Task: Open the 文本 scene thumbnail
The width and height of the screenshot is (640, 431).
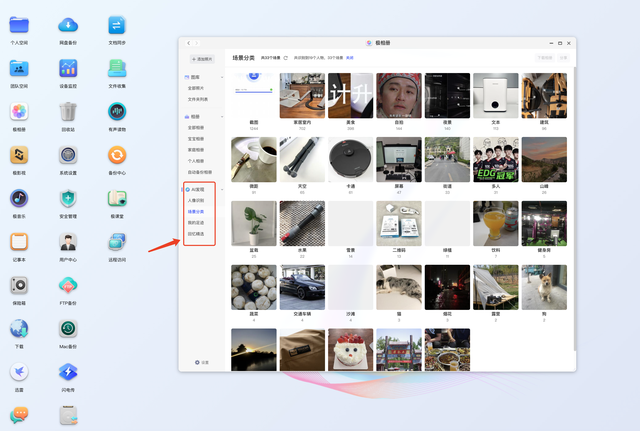Action: tap(496, 96)
